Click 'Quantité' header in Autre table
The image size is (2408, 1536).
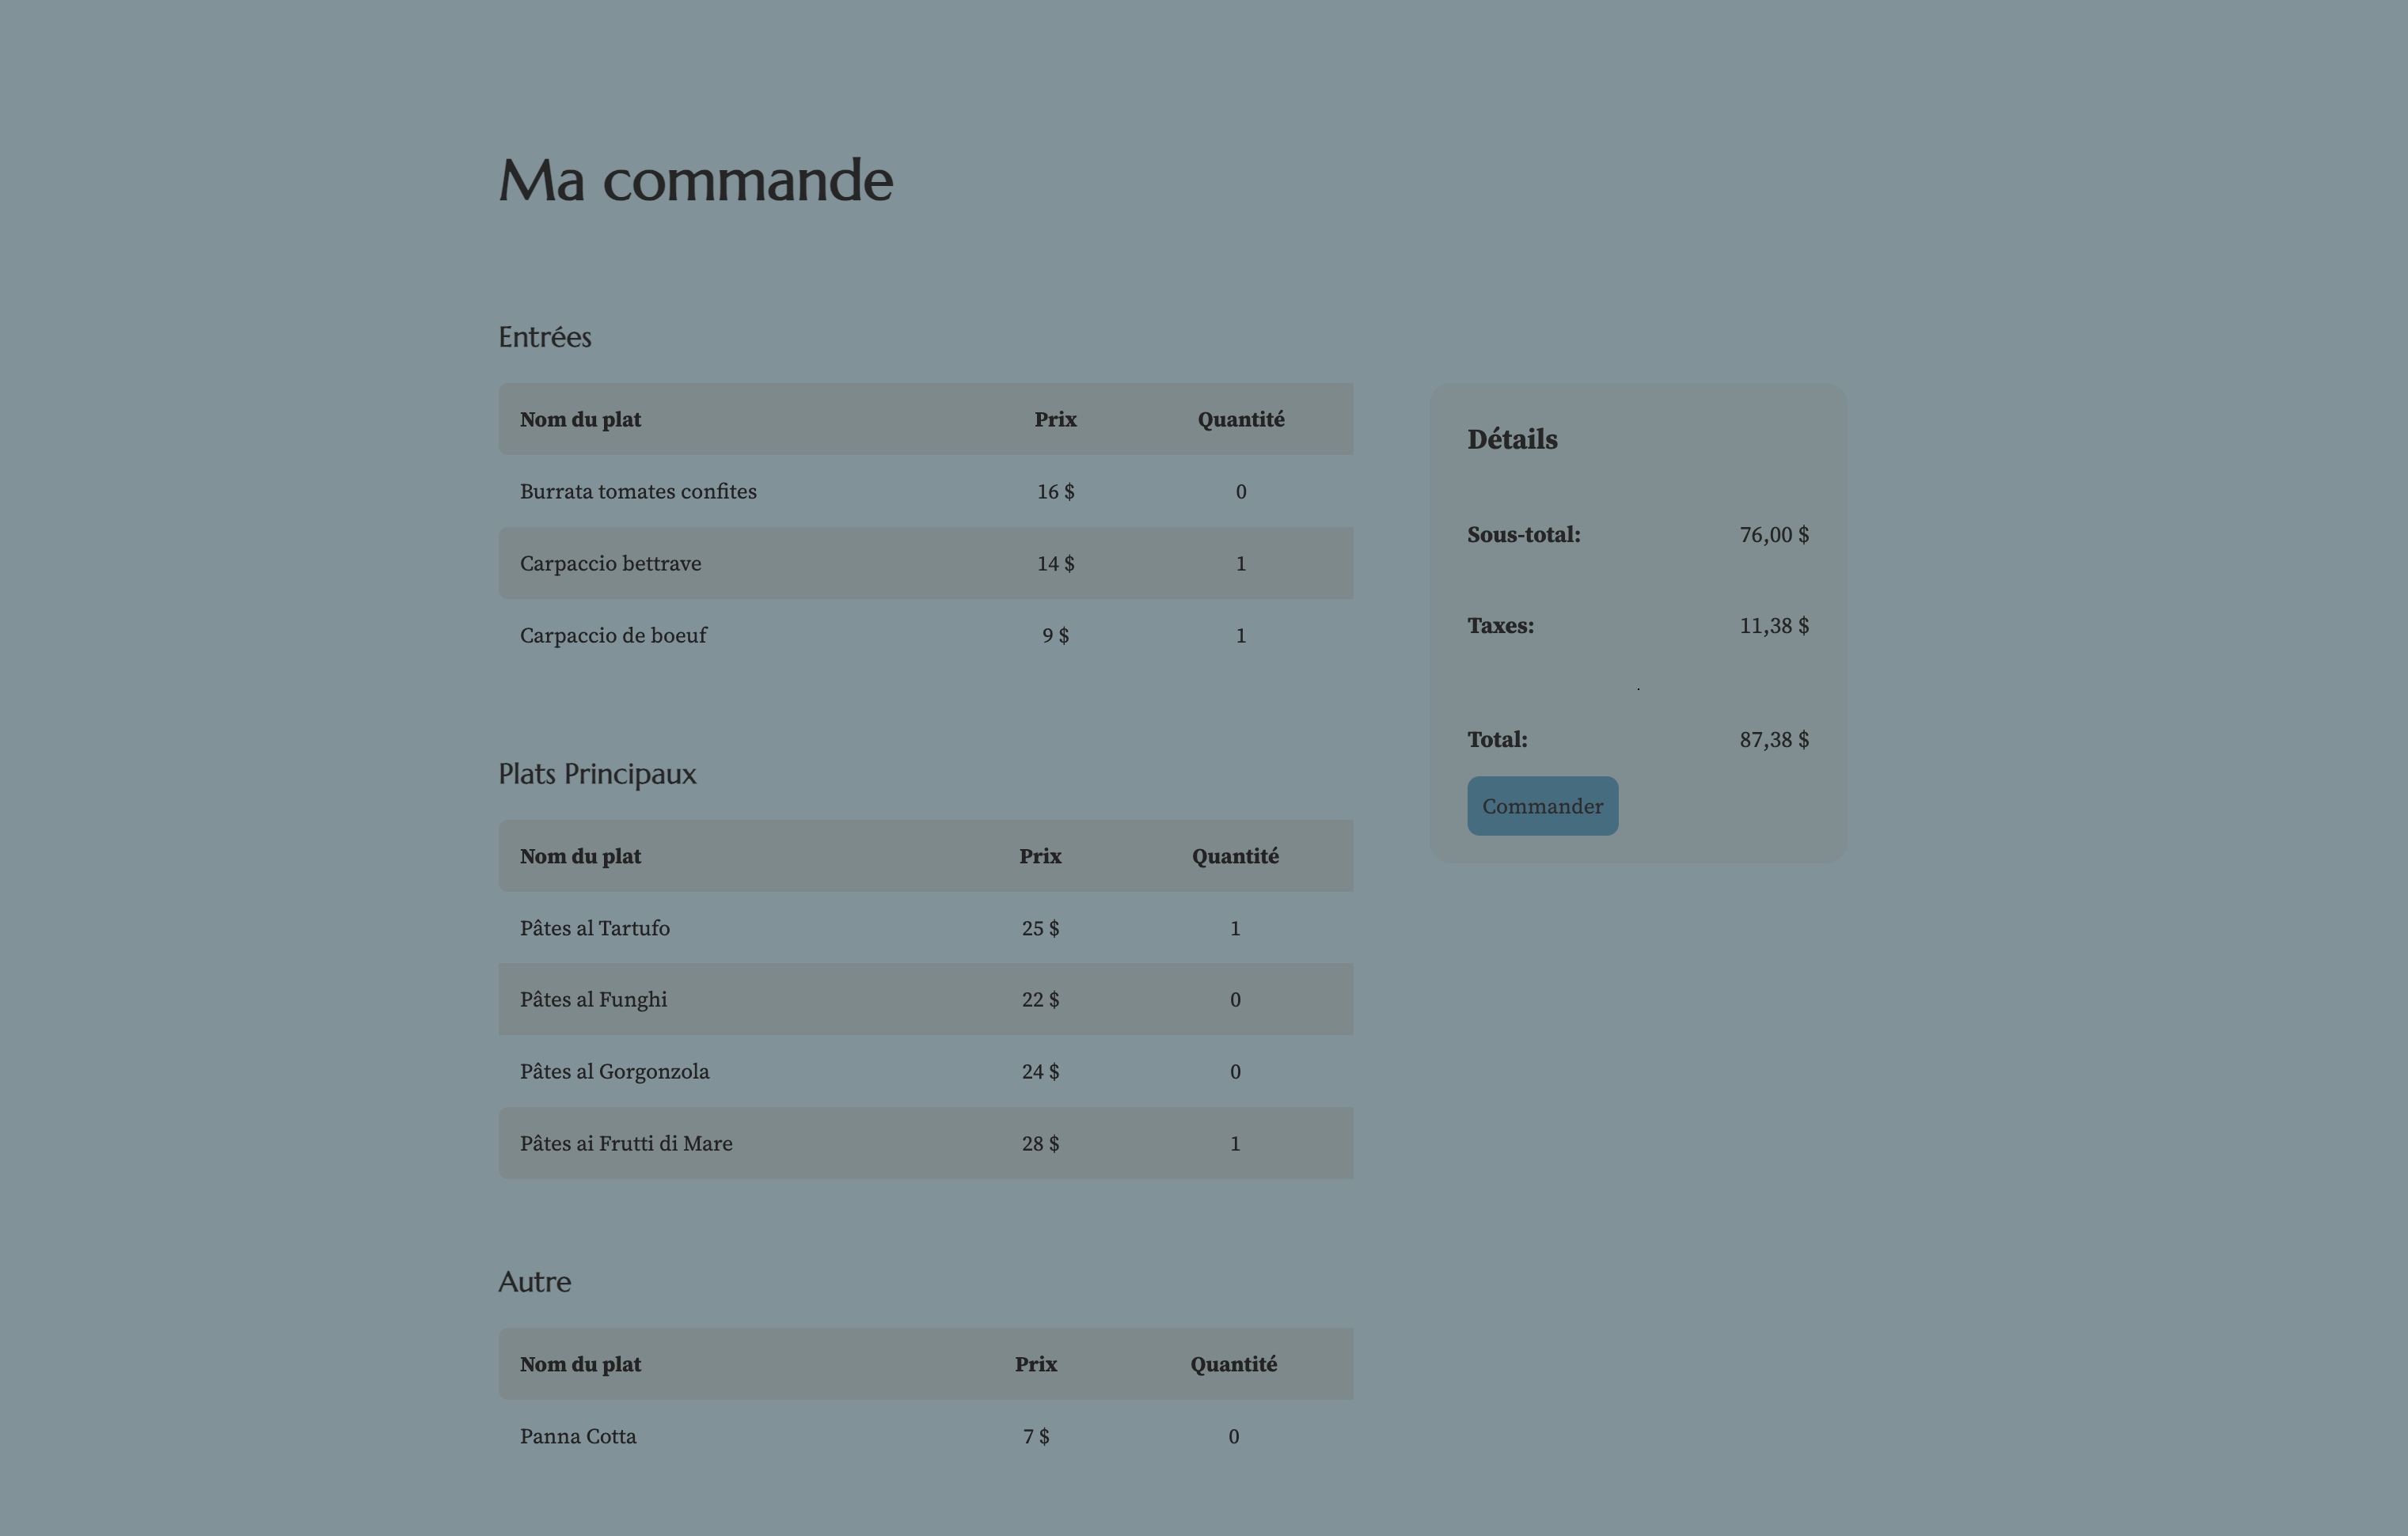coord(1233,1364)
